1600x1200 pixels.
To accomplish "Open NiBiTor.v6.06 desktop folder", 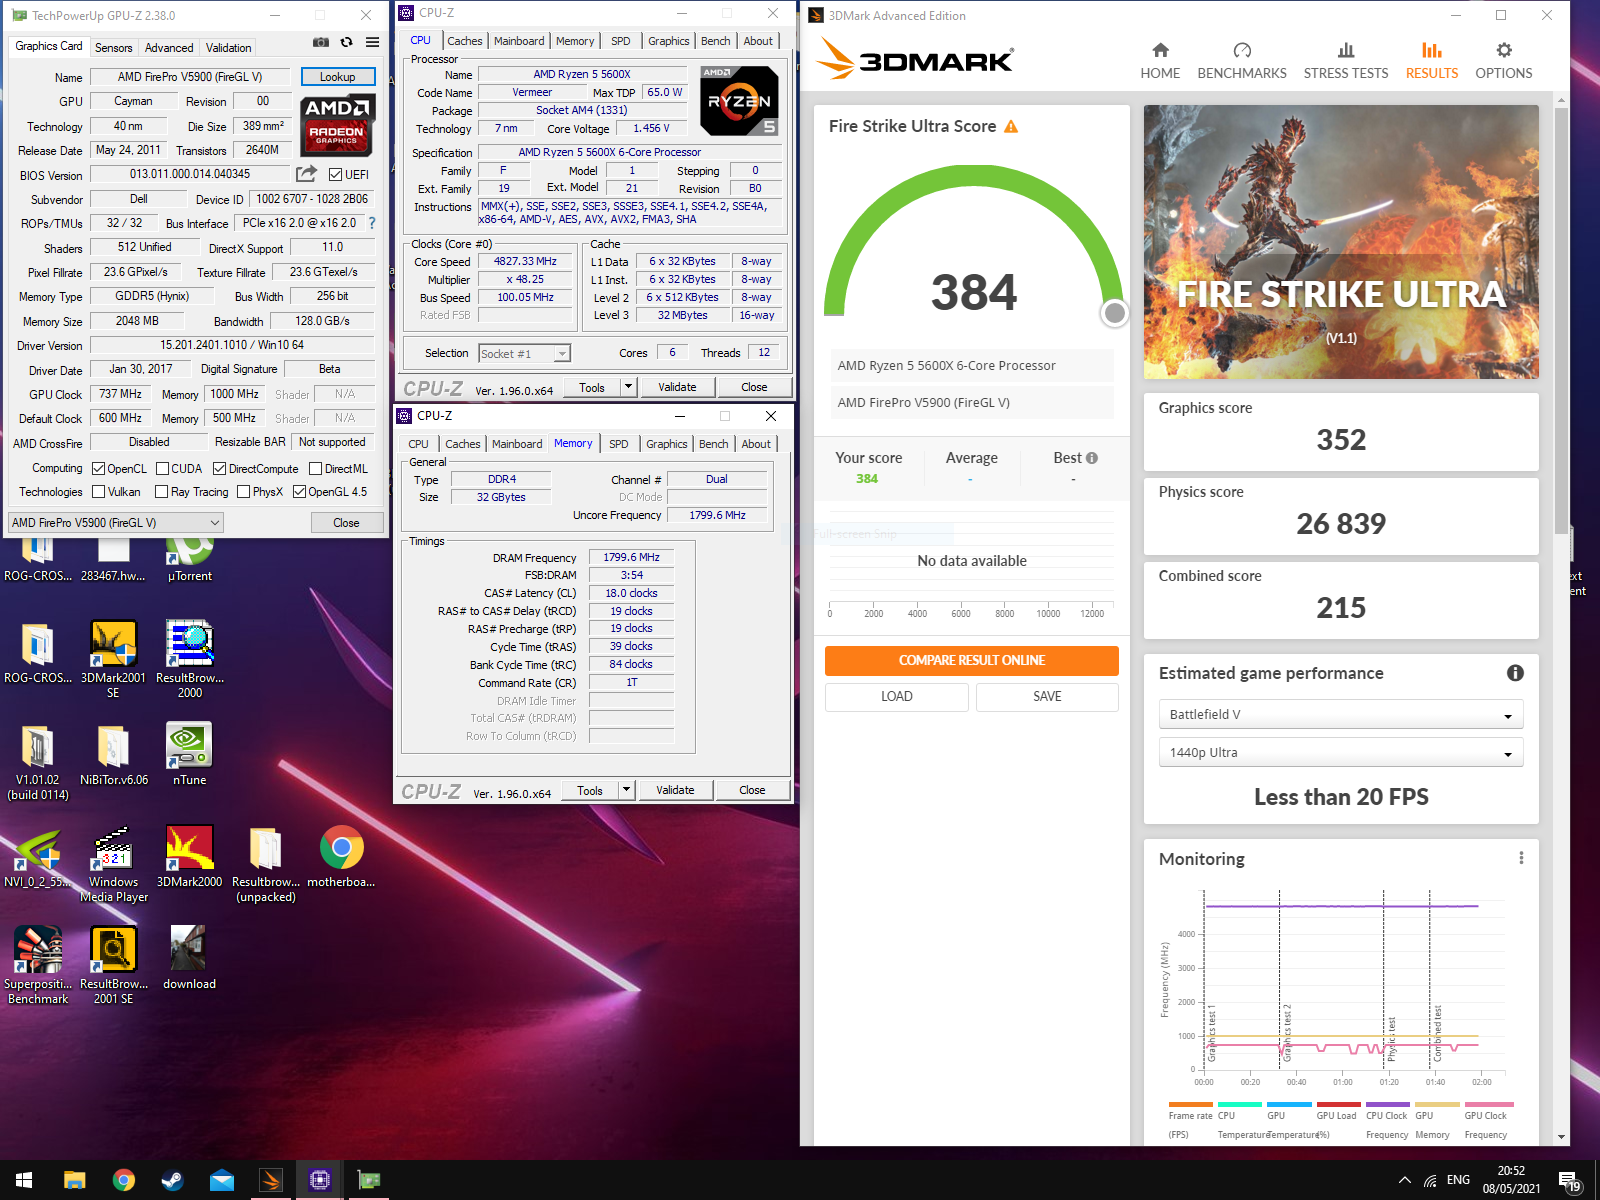I will click(113, 753).
